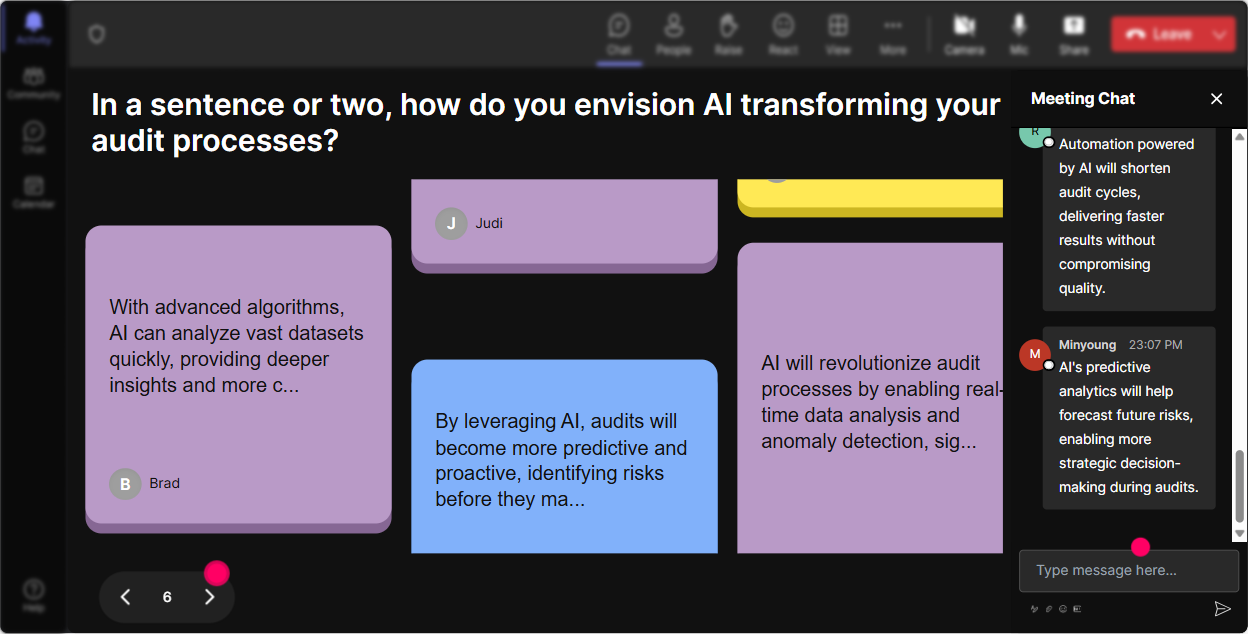
Task: Open the More options menu
Action: (x=893, y=34)
